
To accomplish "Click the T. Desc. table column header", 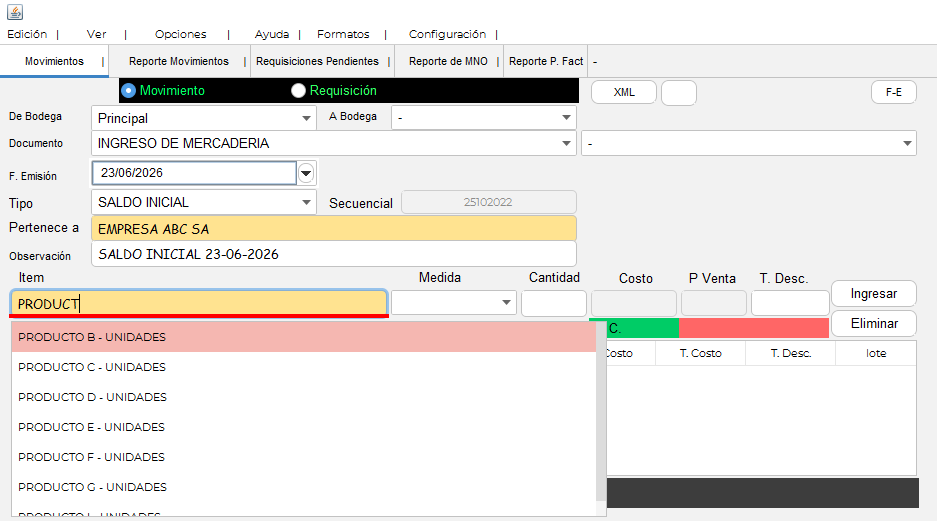I will [791, 353].
